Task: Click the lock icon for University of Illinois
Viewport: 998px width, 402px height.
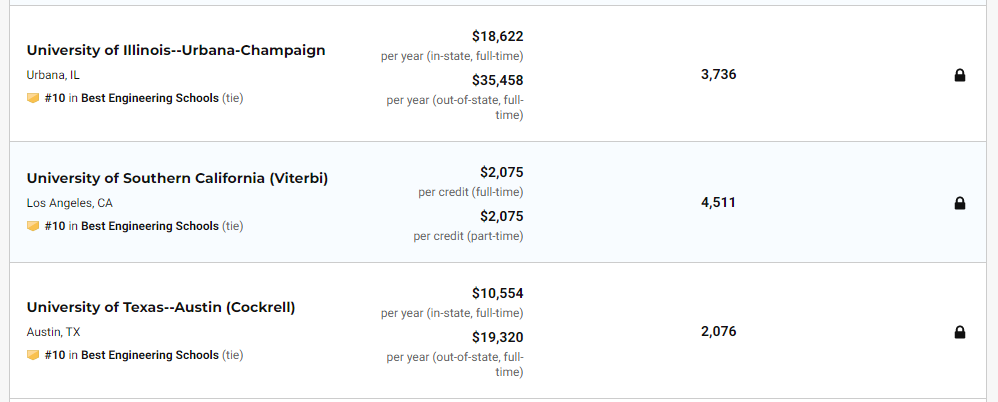Action: coord(959,75)
